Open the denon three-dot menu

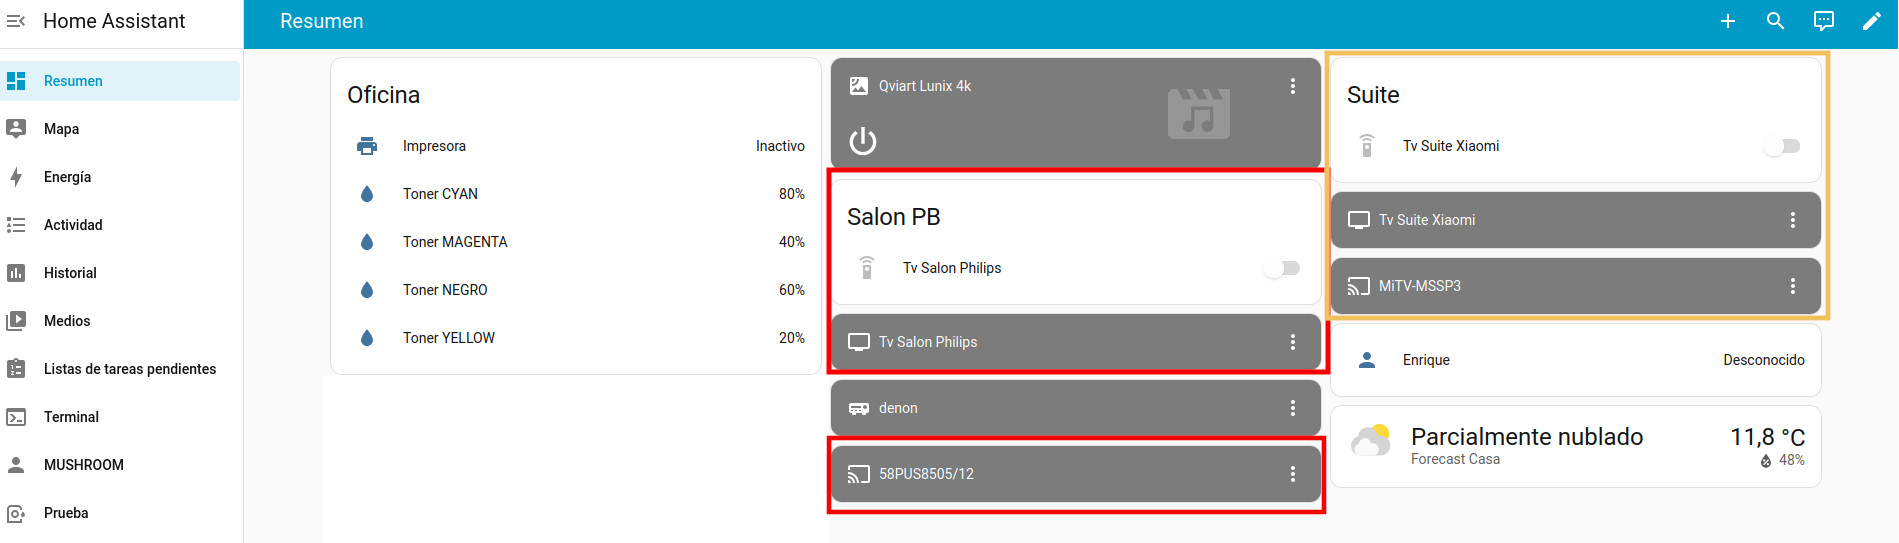coord(1292,408)
